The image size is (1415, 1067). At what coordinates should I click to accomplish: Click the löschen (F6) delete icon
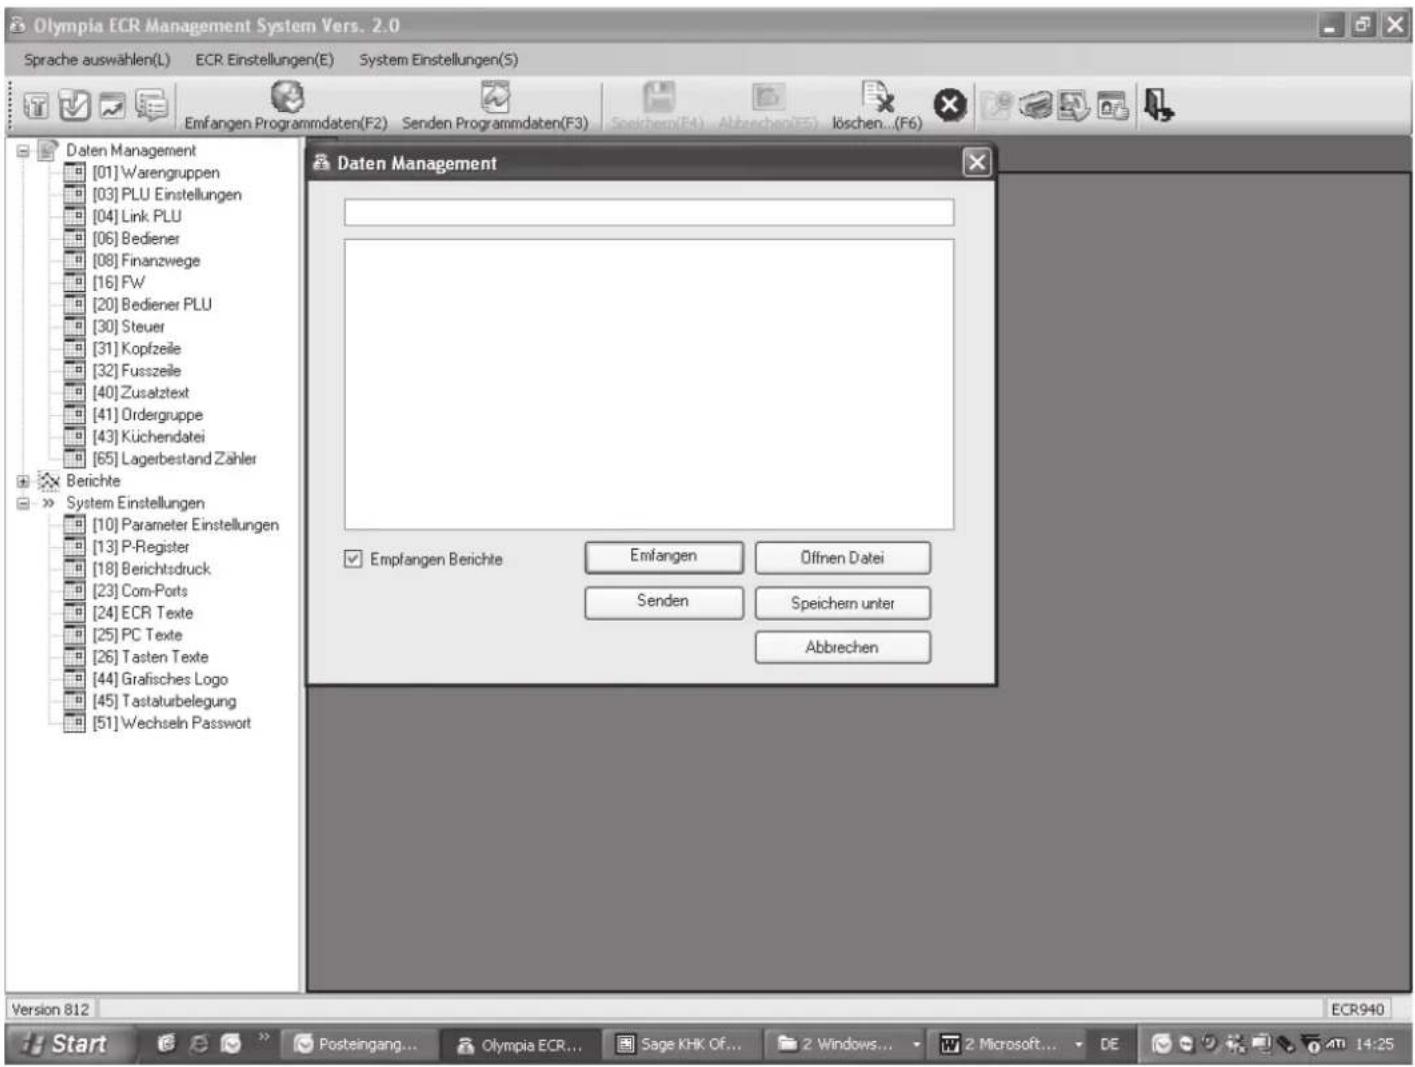877,97
